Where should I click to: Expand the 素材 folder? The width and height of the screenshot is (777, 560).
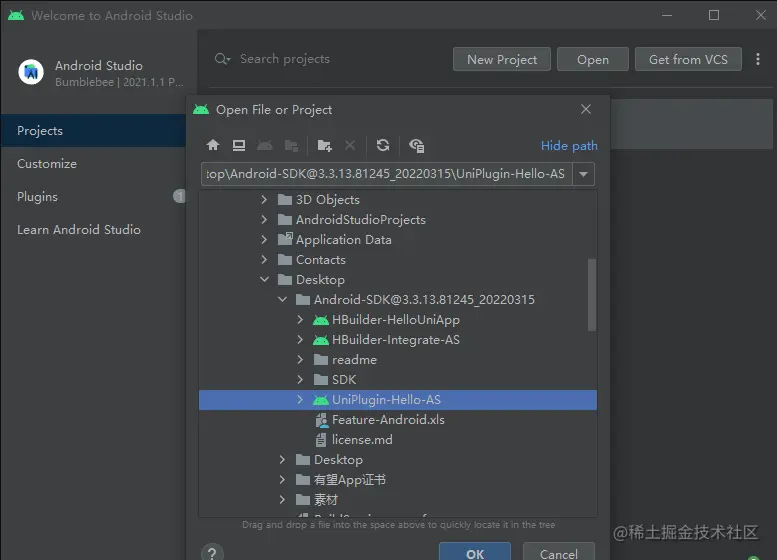pyautogui.click(x=282, y=500)
